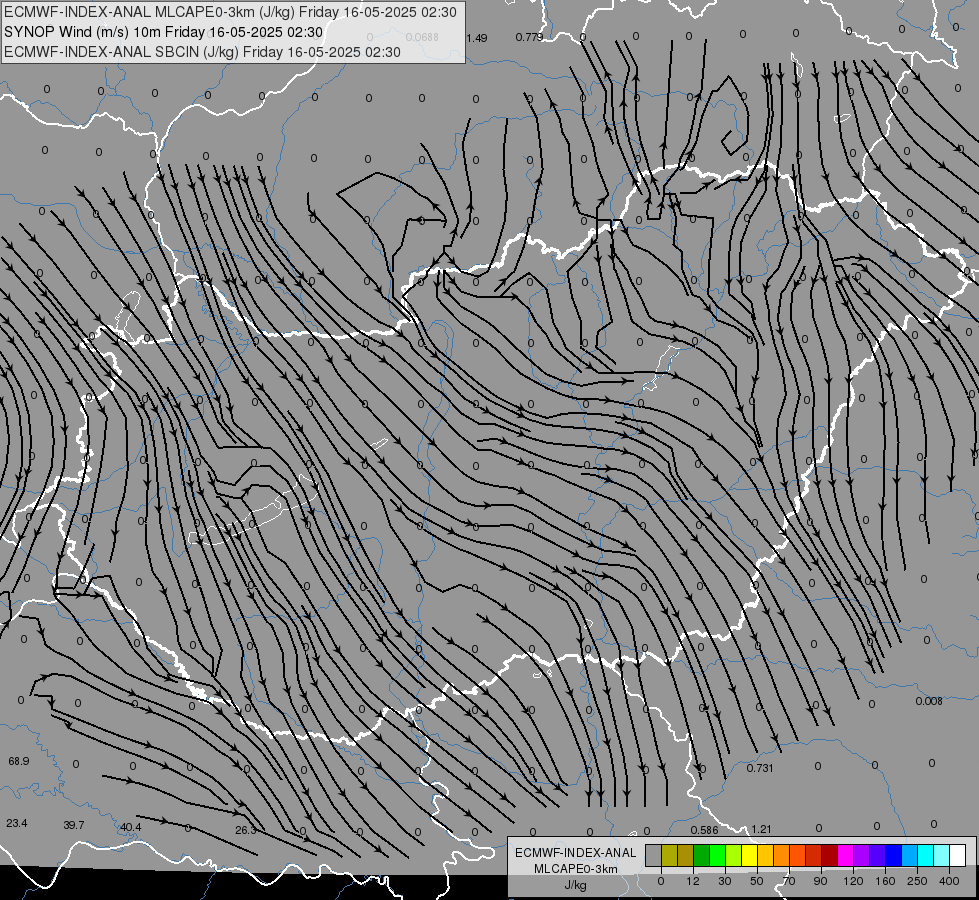Click the map value 40.4
The height and width of the screenshot is (900, 979).
[x=130, y=828]
